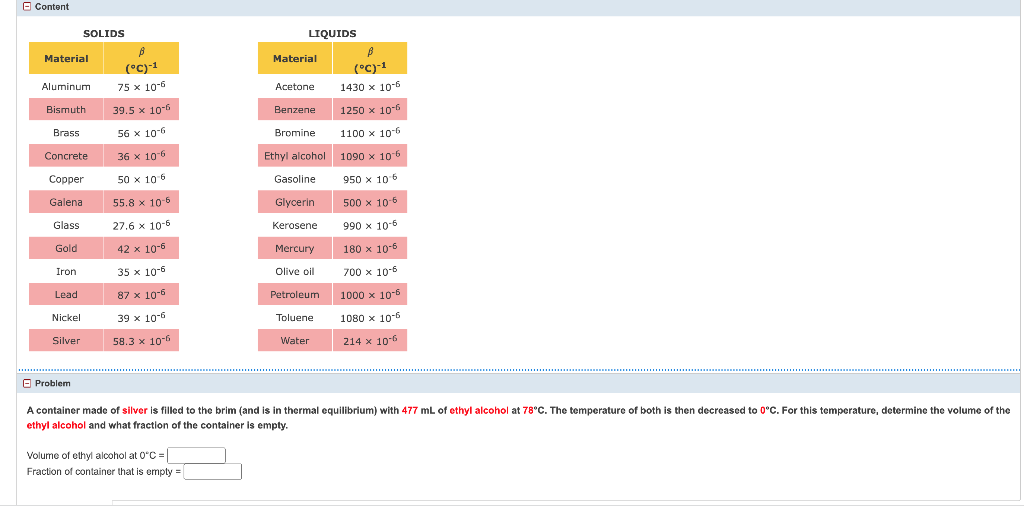Click the Bromine material cell
Viewport: 1024px width, 509px height.
point(295,133)
